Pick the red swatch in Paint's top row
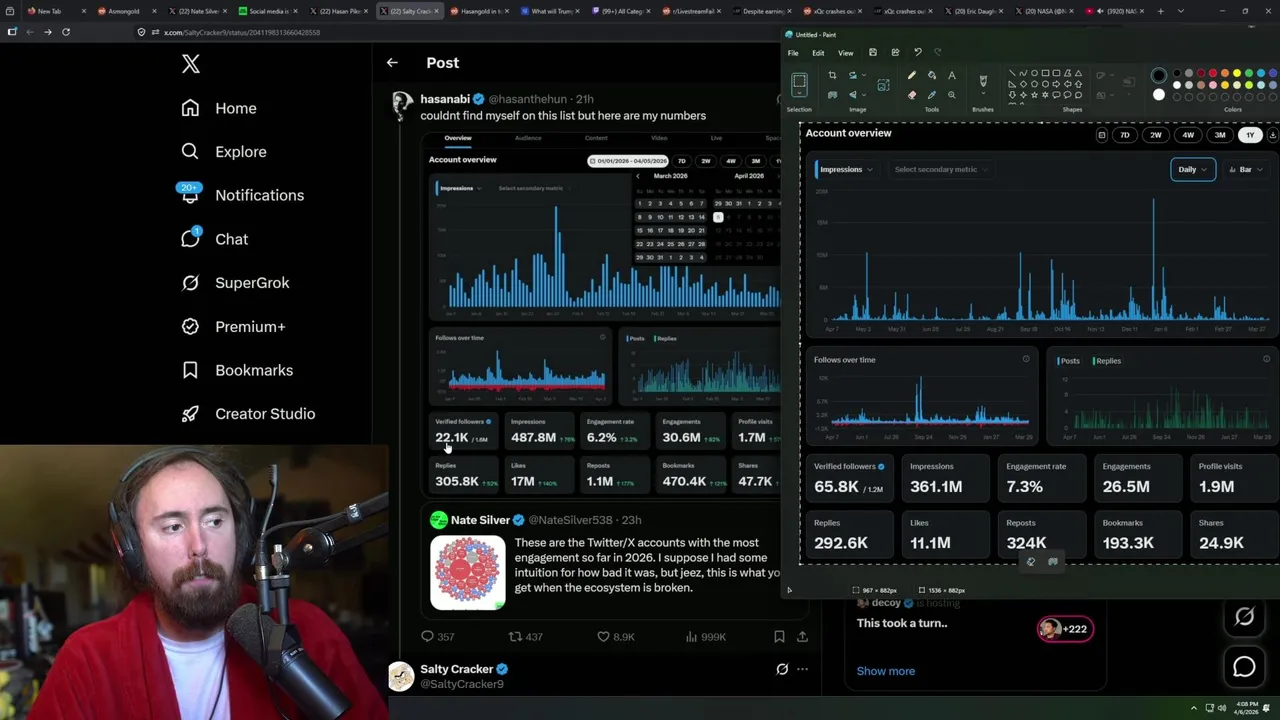Screen dimensions: 1280x720 [1213, 73]
